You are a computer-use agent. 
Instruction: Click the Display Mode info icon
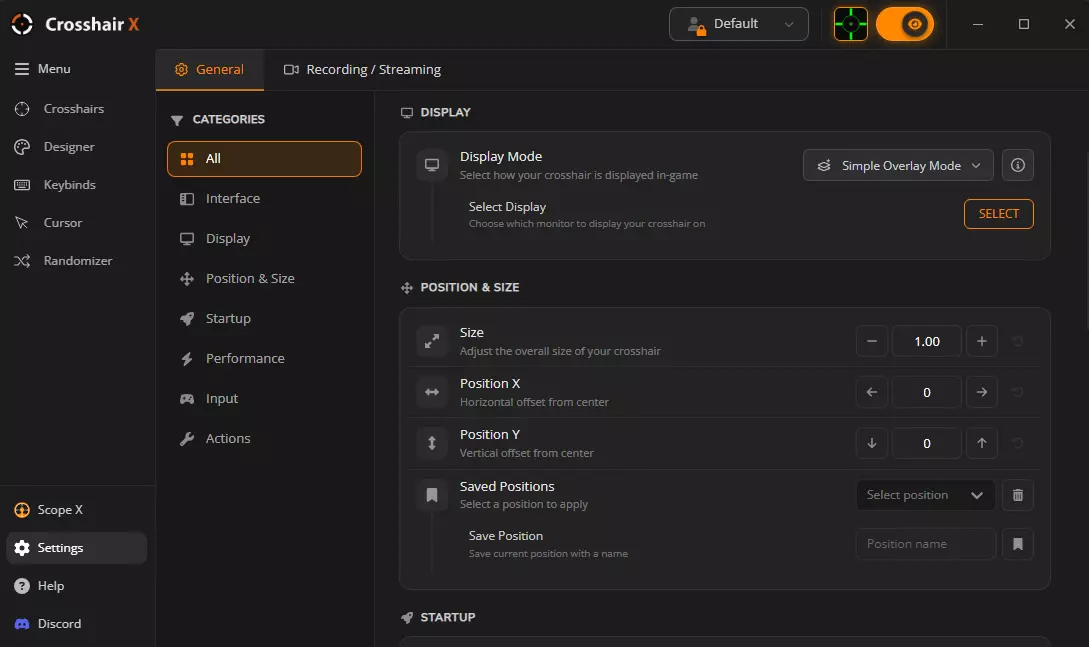(1018, 166)
